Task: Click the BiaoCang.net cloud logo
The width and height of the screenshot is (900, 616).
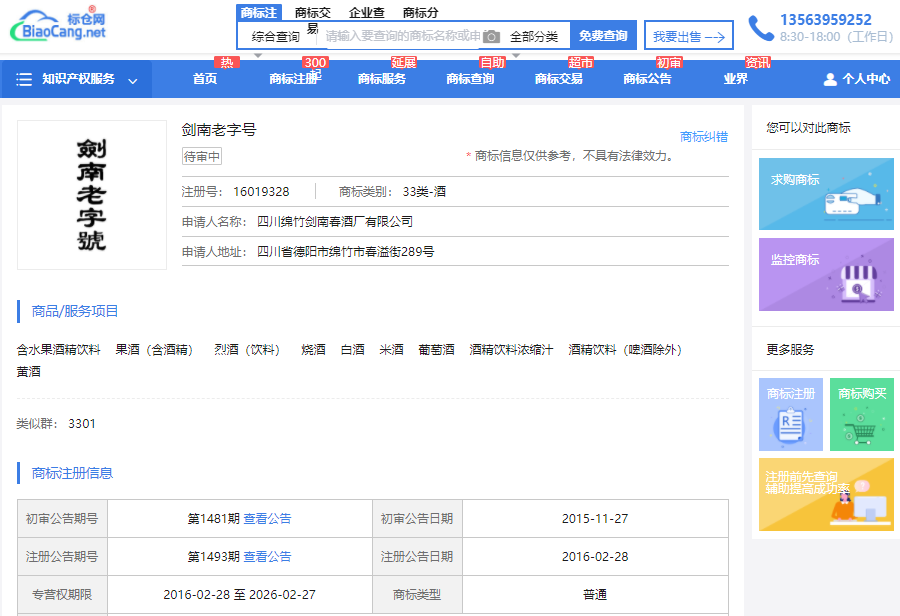Action: click(58, 26)
